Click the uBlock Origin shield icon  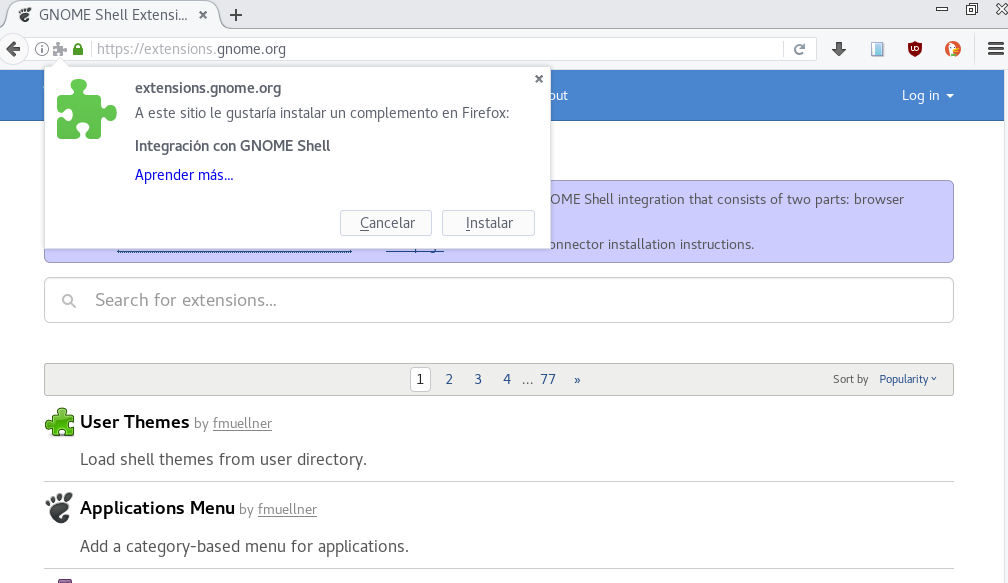(x=914, y=49)
